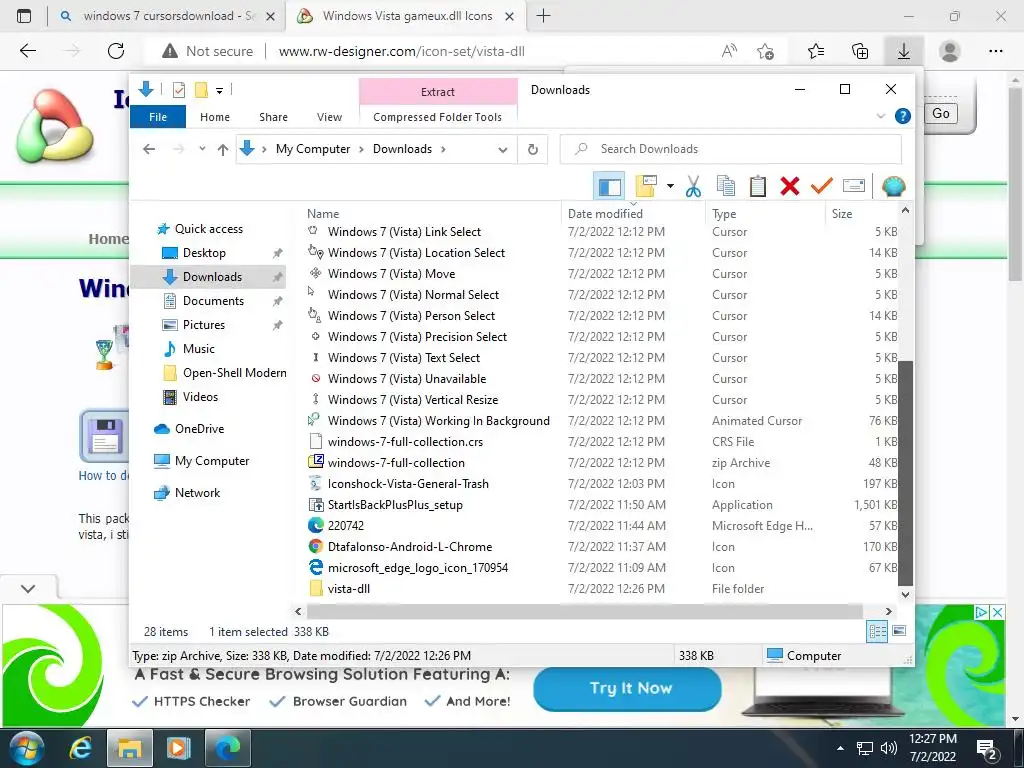The height and width of the screenshot is (768, 1024).
Task: Open the Edge Settings and more menu
Action: click(995, 52)
